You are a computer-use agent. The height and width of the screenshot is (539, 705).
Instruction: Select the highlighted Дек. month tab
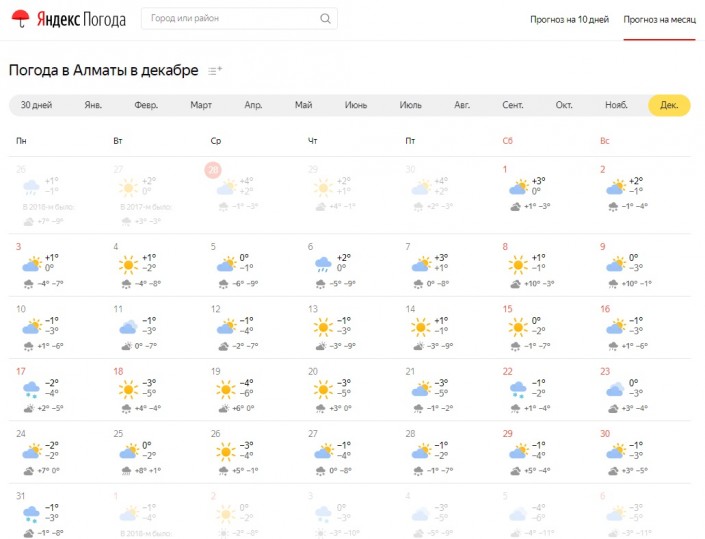pos(668,105)
